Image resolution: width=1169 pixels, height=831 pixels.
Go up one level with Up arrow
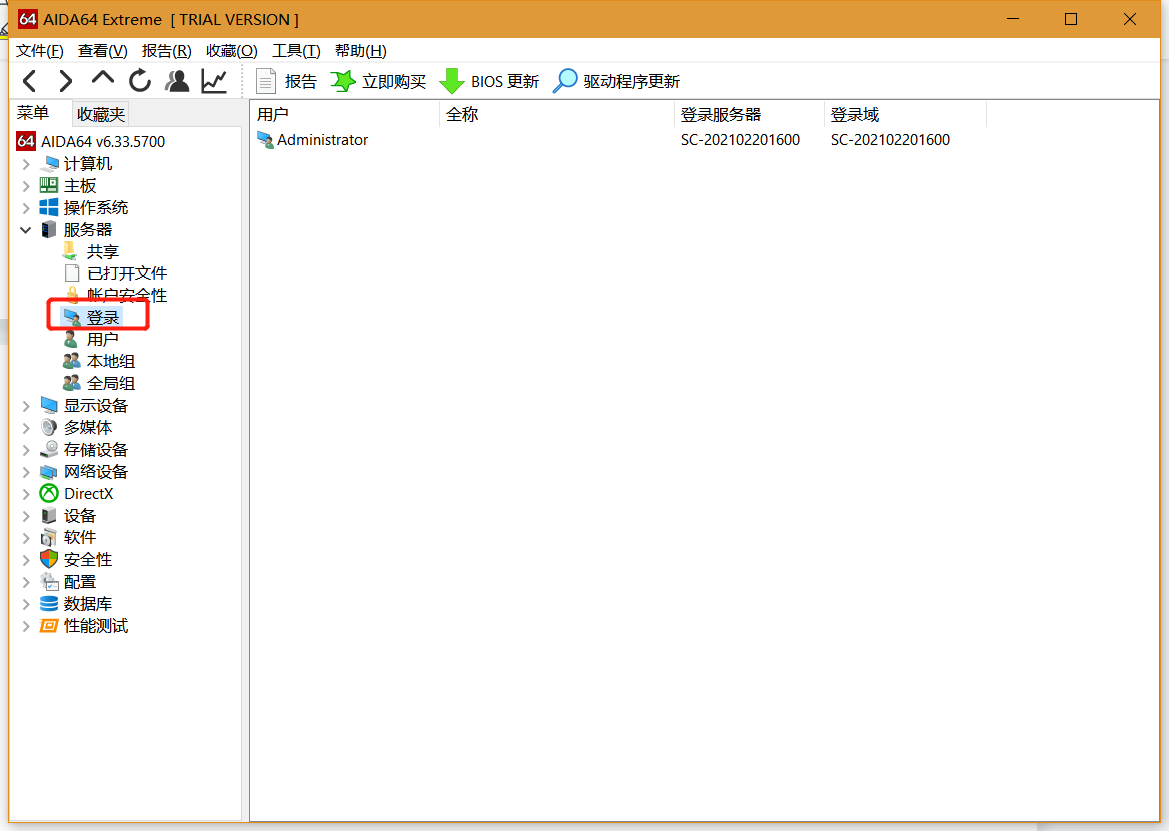[x=103, y=80]
